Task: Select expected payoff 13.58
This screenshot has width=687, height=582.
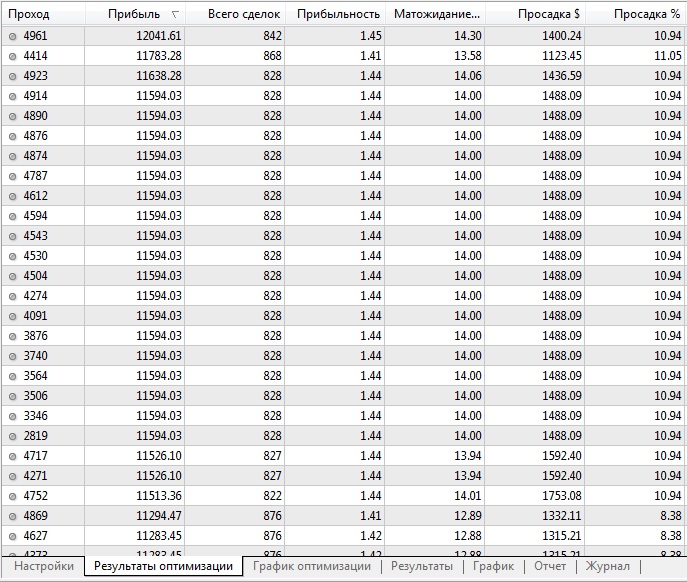Action: pyautogui.click(x=467, y=56)
